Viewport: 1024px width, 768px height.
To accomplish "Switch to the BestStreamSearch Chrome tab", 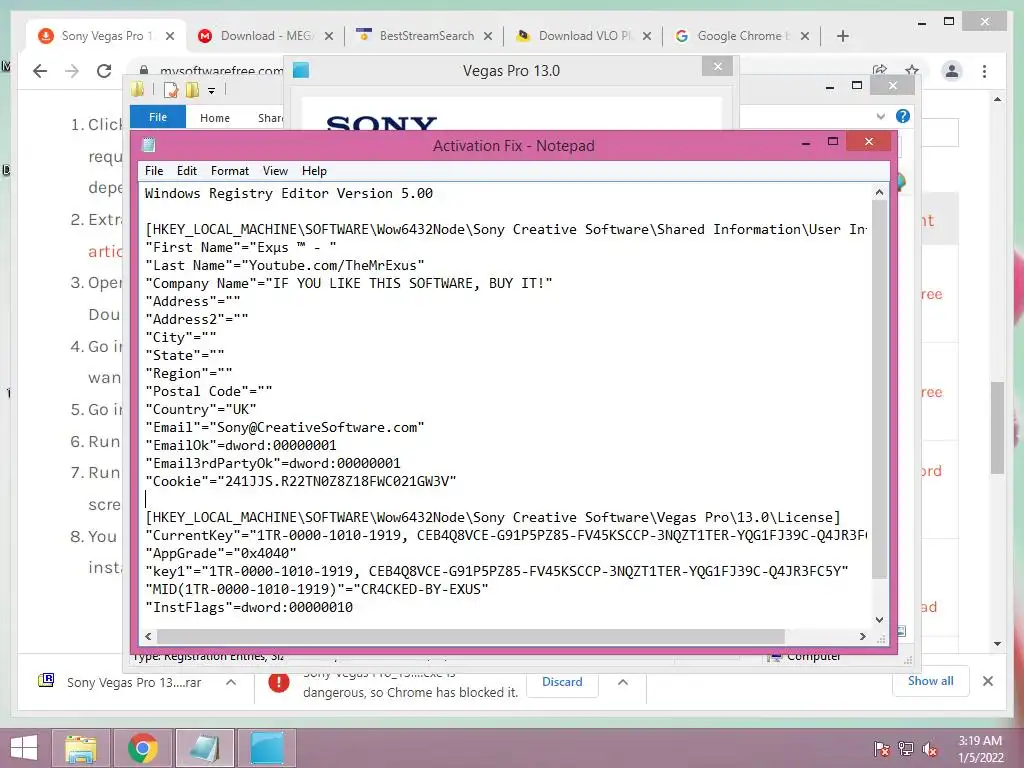I will [426, 36].
